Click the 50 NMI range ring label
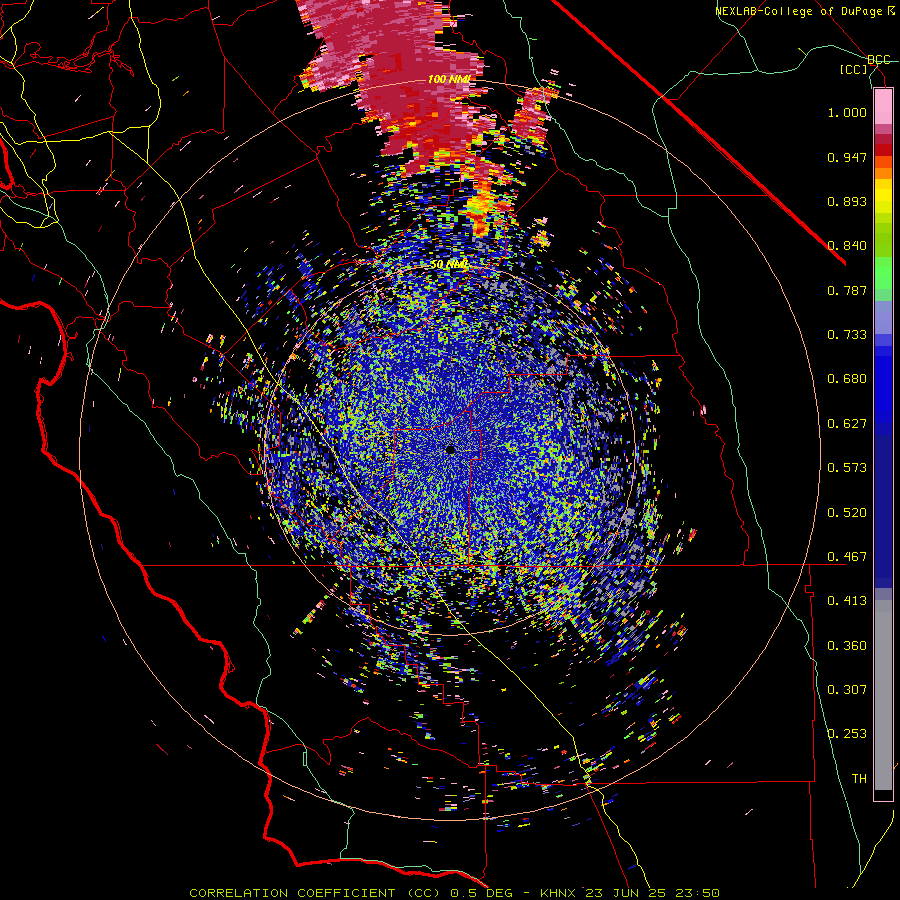This screenshot has width=900, height=900. pyautogui.click(x=449, y=265)
